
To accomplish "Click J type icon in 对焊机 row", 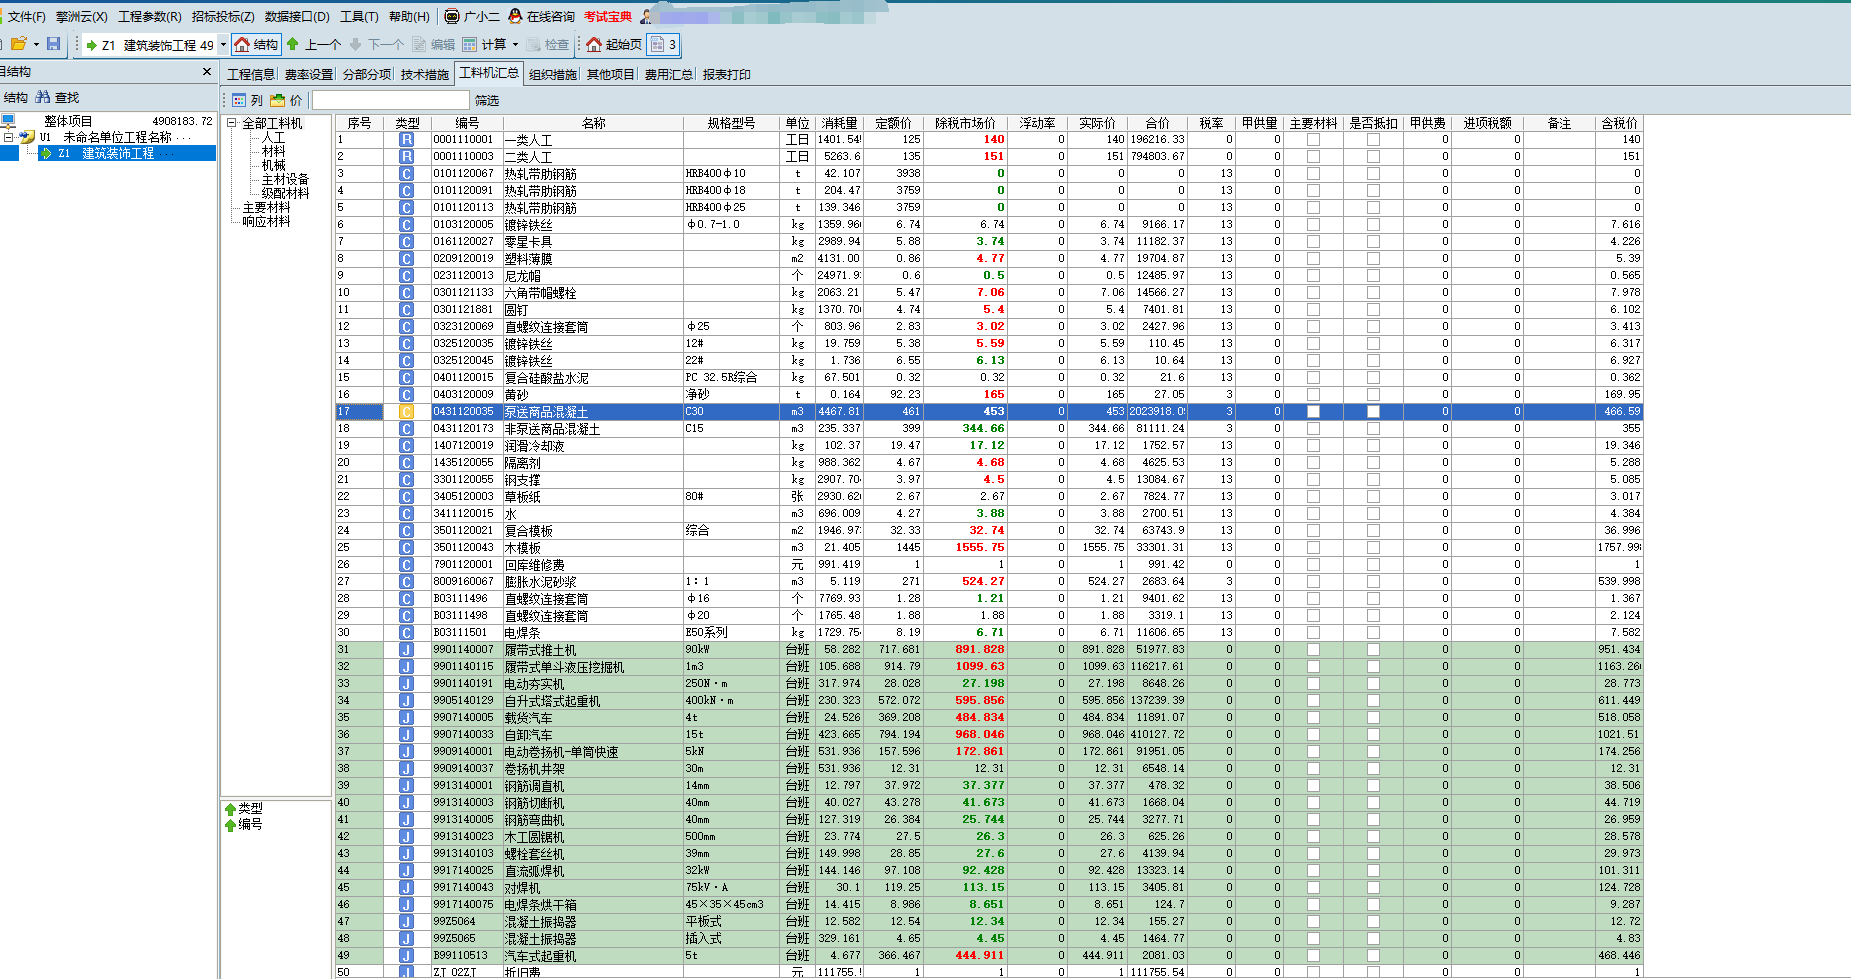I will click(407, 888).
